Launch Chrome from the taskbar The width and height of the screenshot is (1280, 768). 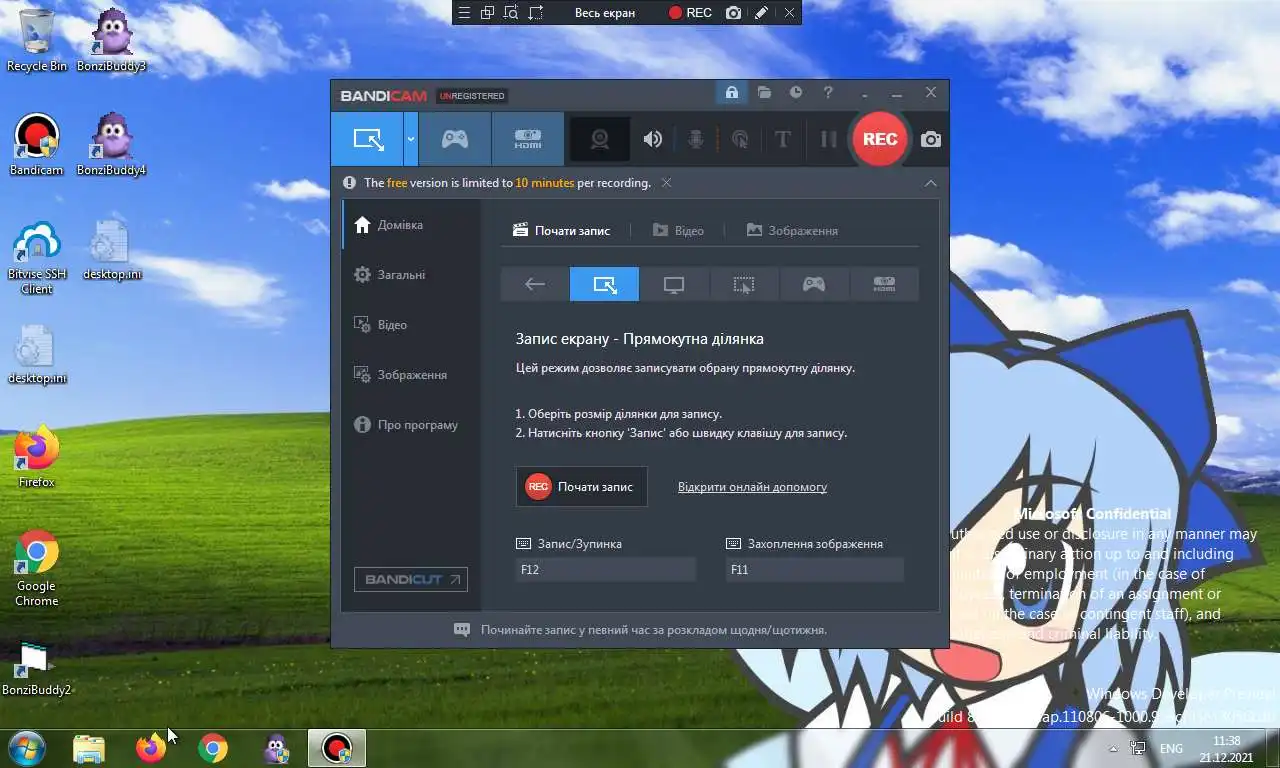click(213, 748)
